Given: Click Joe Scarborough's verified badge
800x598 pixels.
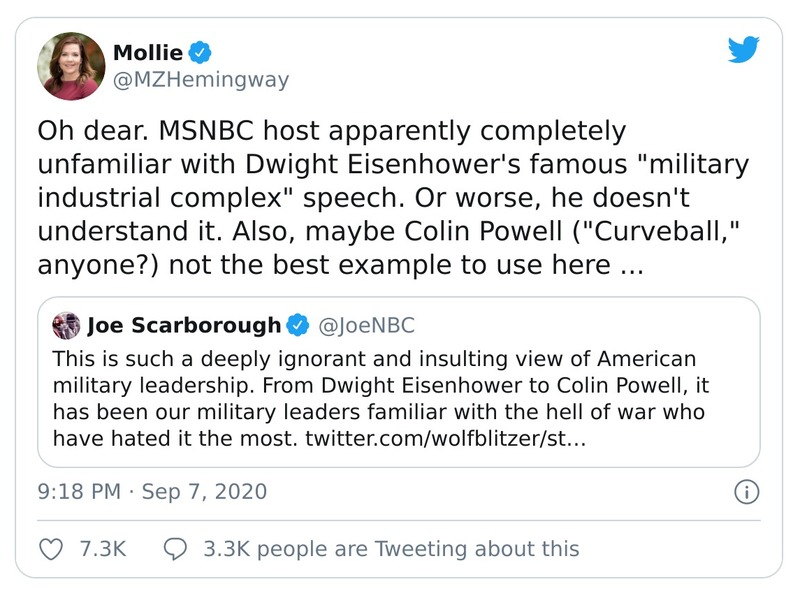Looking at the screenshot, I should click(x=298, y=325).
